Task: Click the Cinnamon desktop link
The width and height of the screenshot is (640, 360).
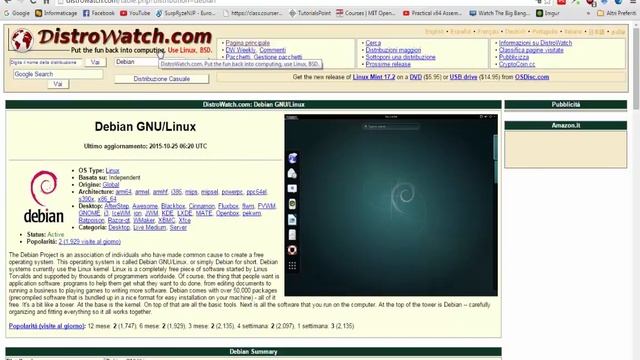Action: coord(201,206)
